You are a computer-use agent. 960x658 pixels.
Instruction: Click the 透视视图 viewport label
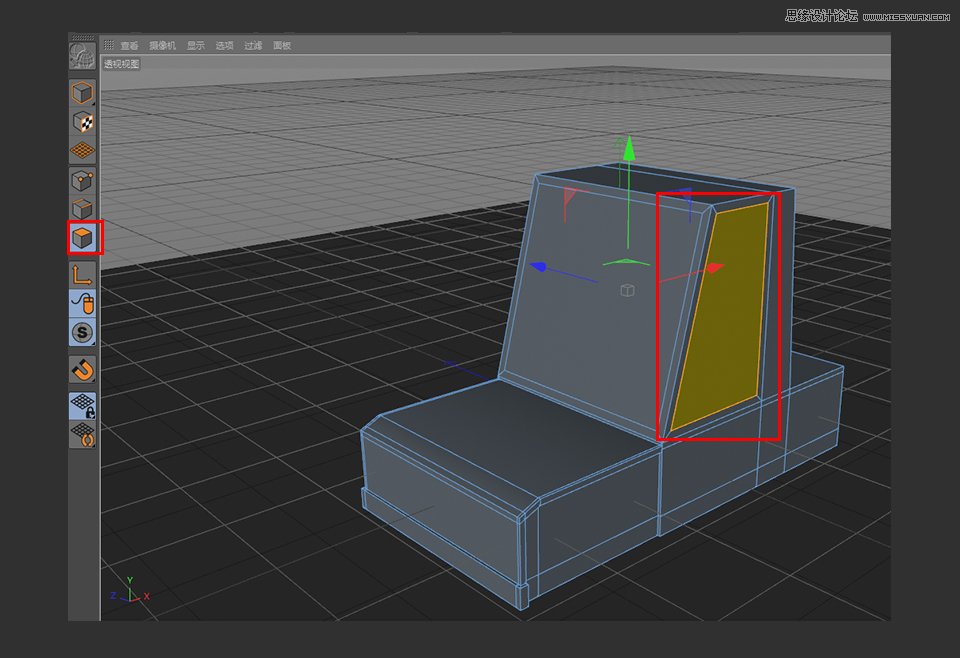click(120, 62)
